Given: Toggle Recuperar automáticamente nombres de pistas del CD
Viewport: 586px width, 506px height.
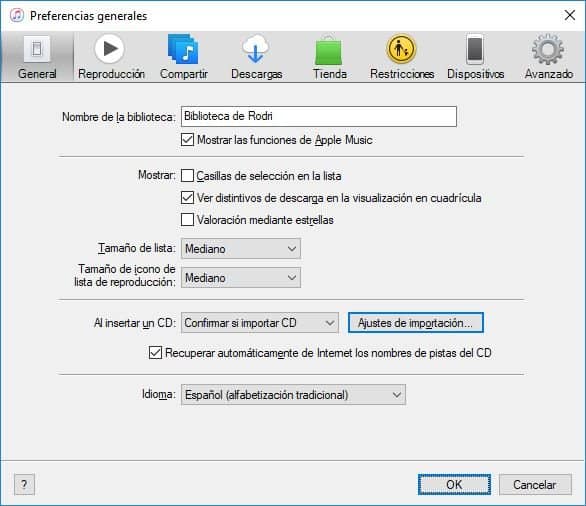Looking at the screenshot, I should coord(155,353).
